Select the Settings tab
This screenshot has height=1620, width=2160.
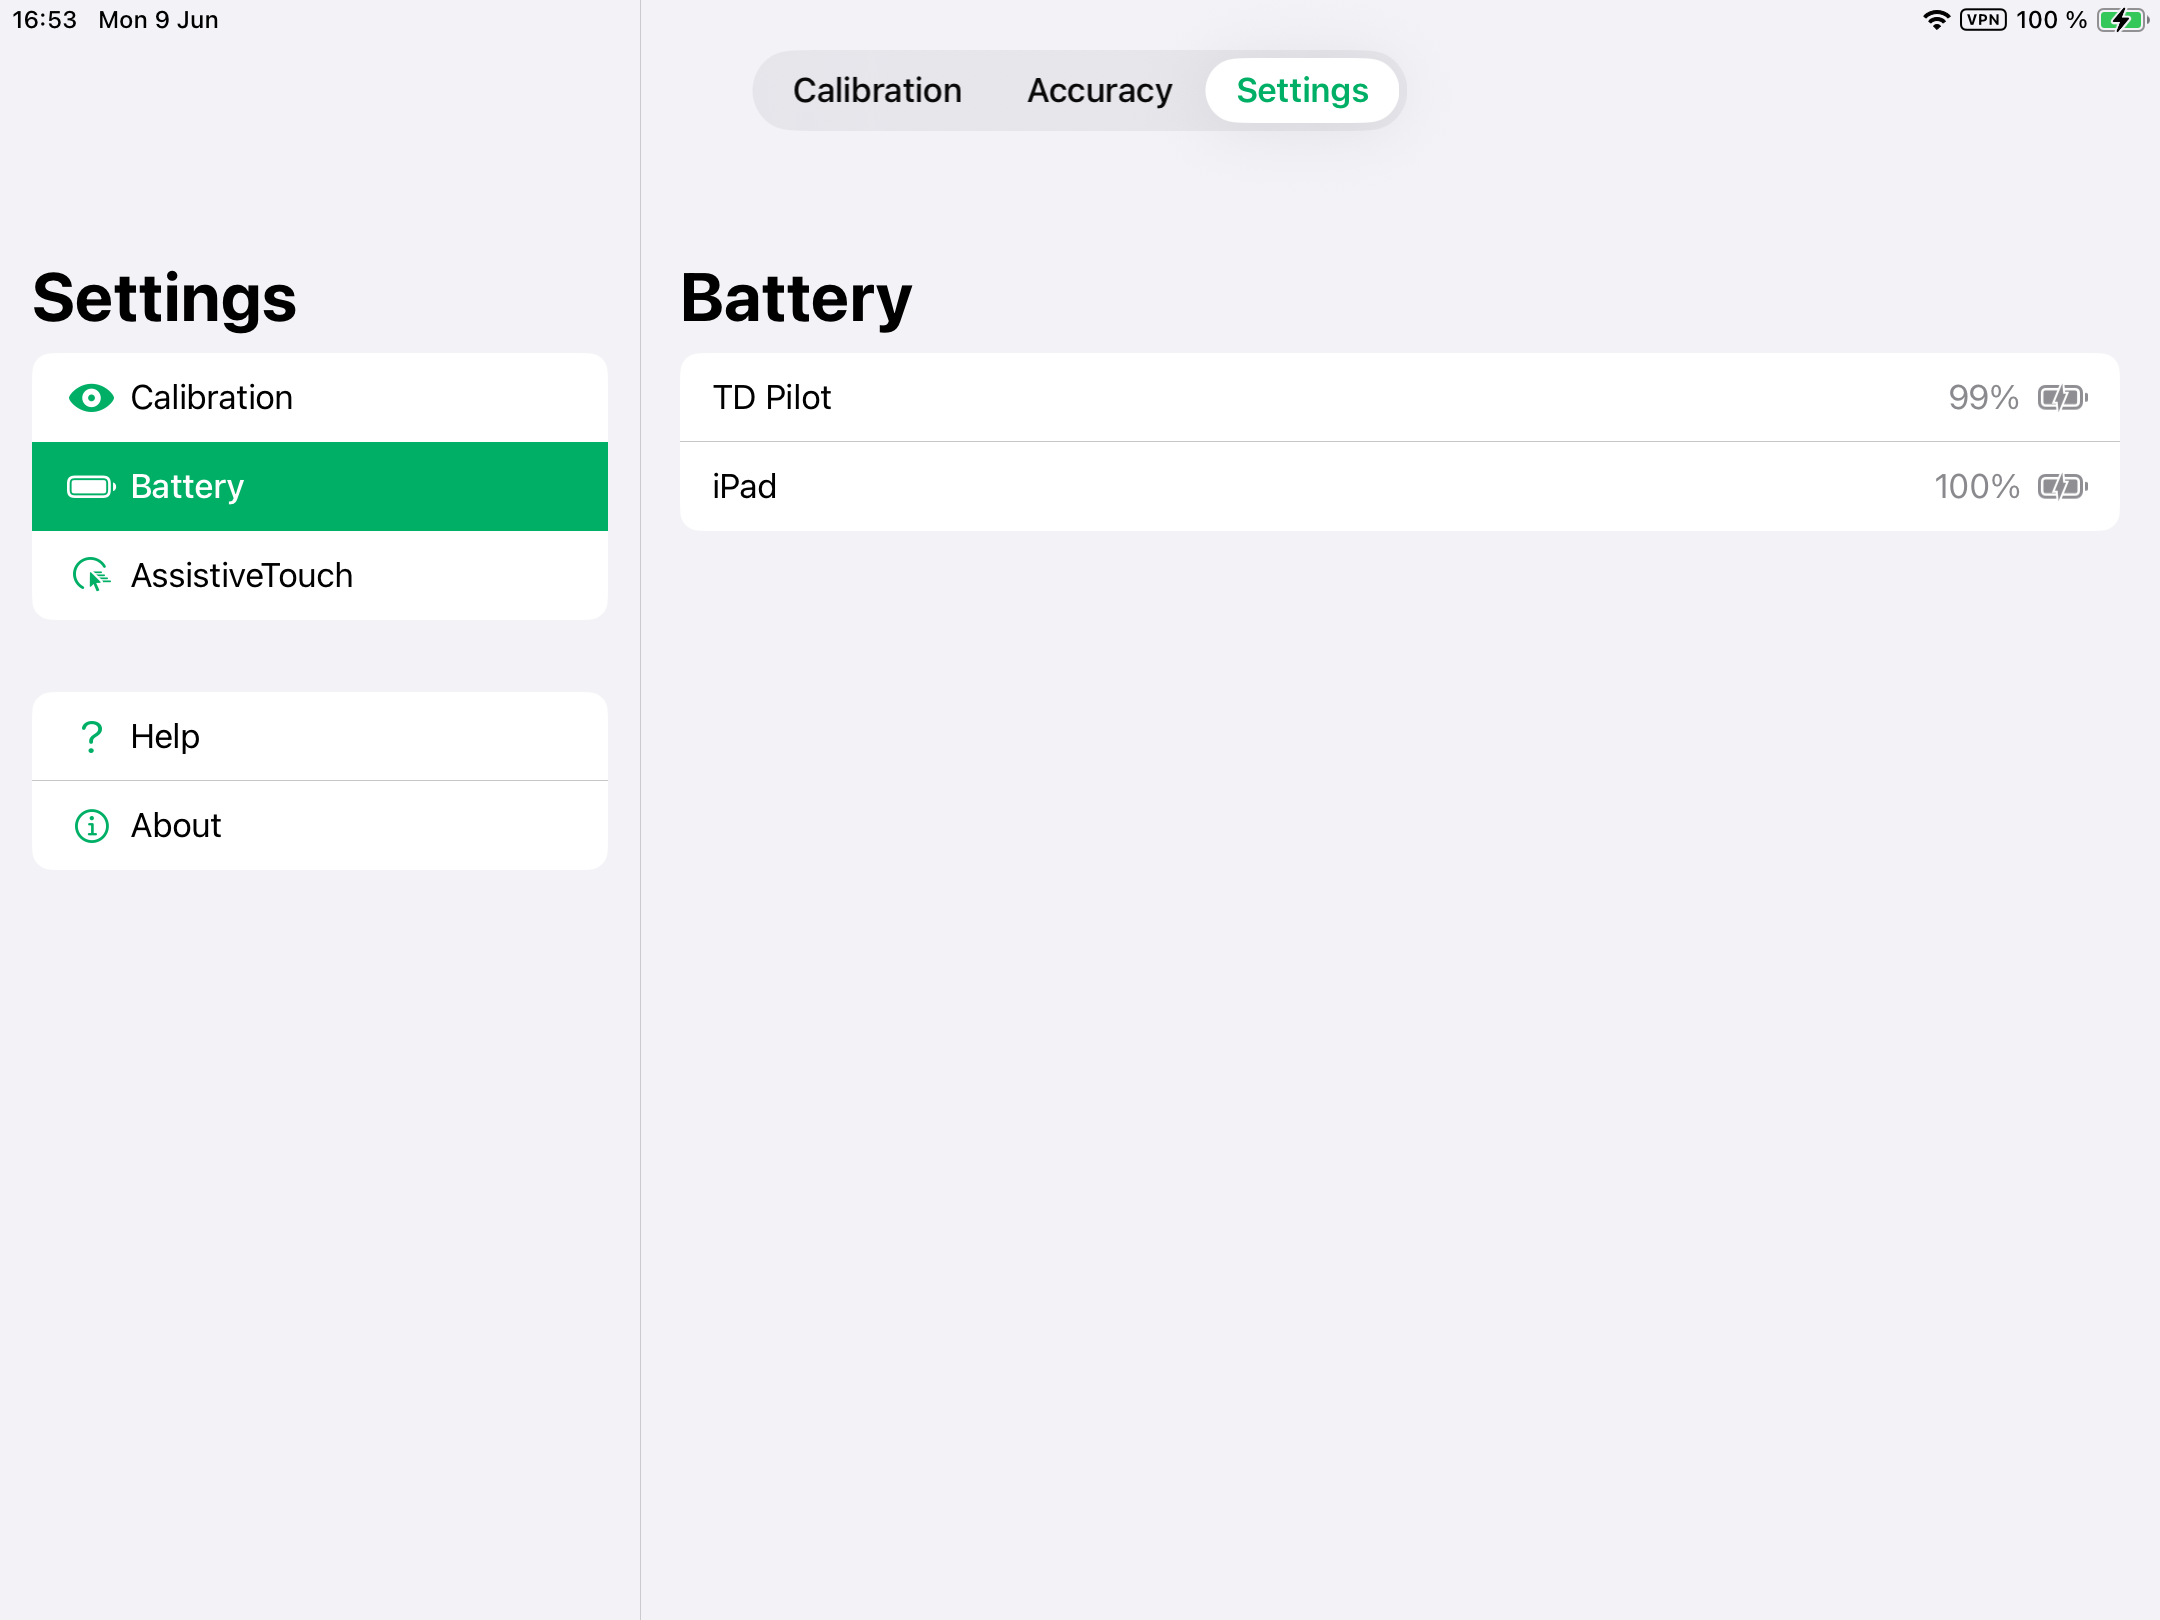1302,91
